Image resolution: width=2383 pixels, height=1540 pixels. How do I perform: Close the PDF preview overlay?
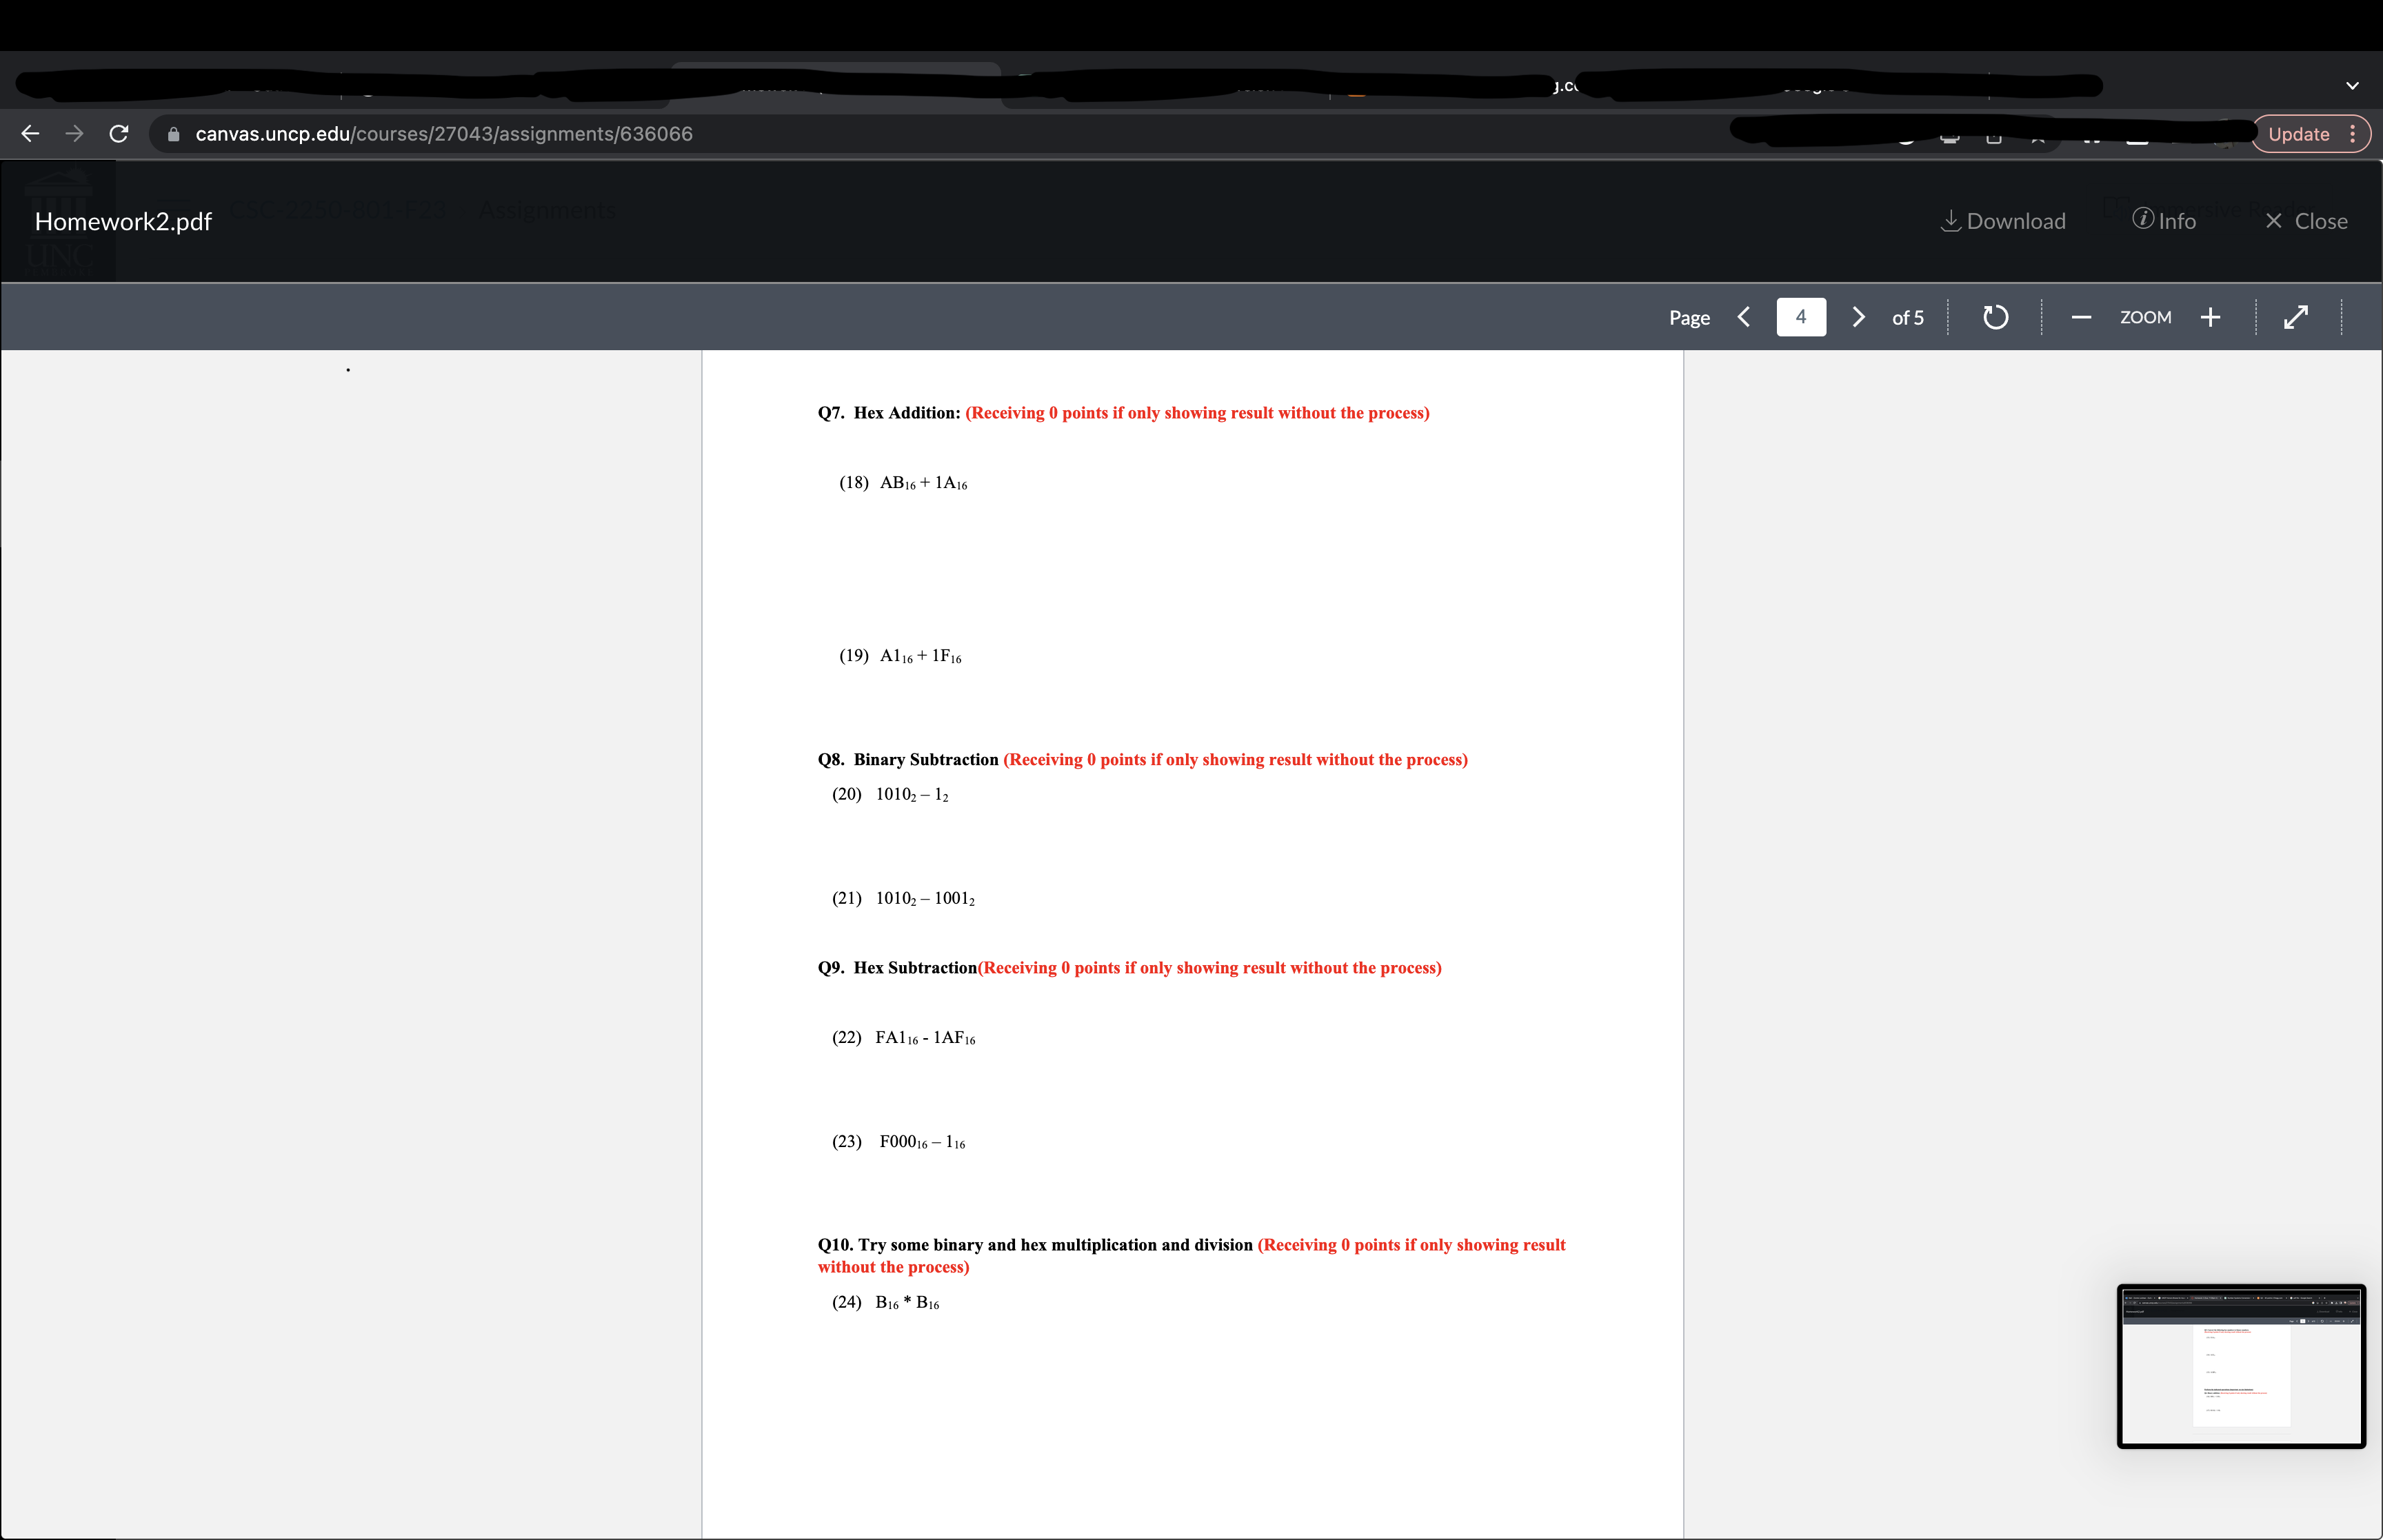[x=2306, y=221]
